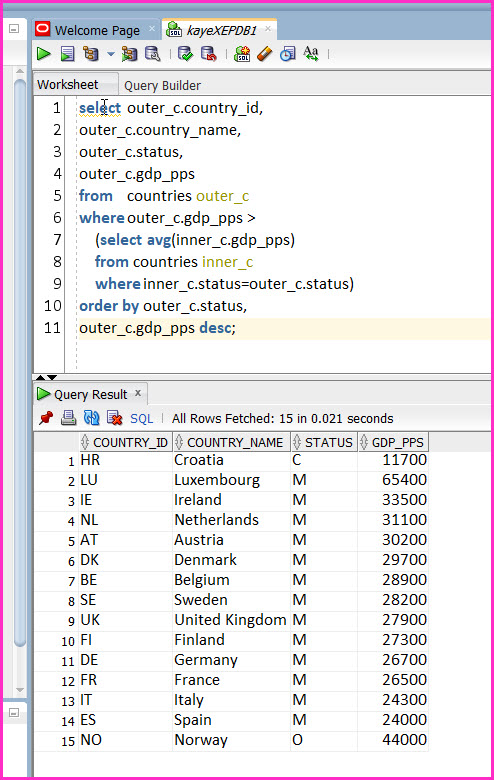Click the Run Script icon
This screenshot has width=494, height=780.
[67, 53]
